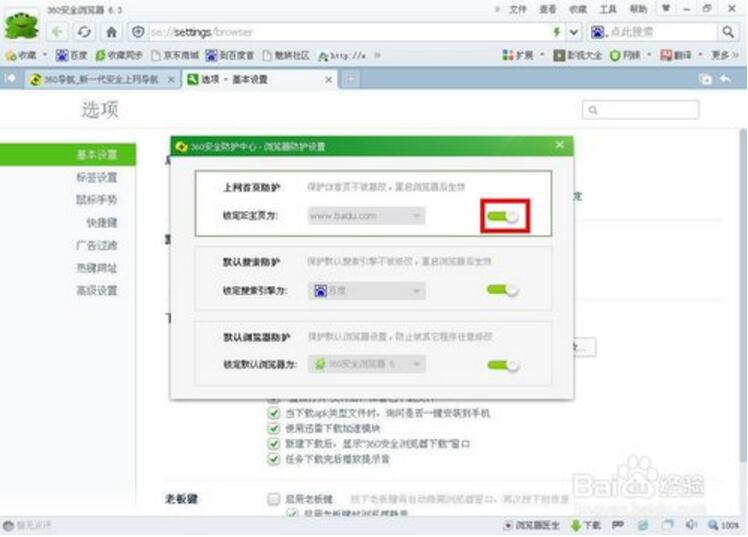Open 浏览器医生 in the status bar
Image resolution: width=748 pixels, height=537 pixels.
tap(532, 525)
